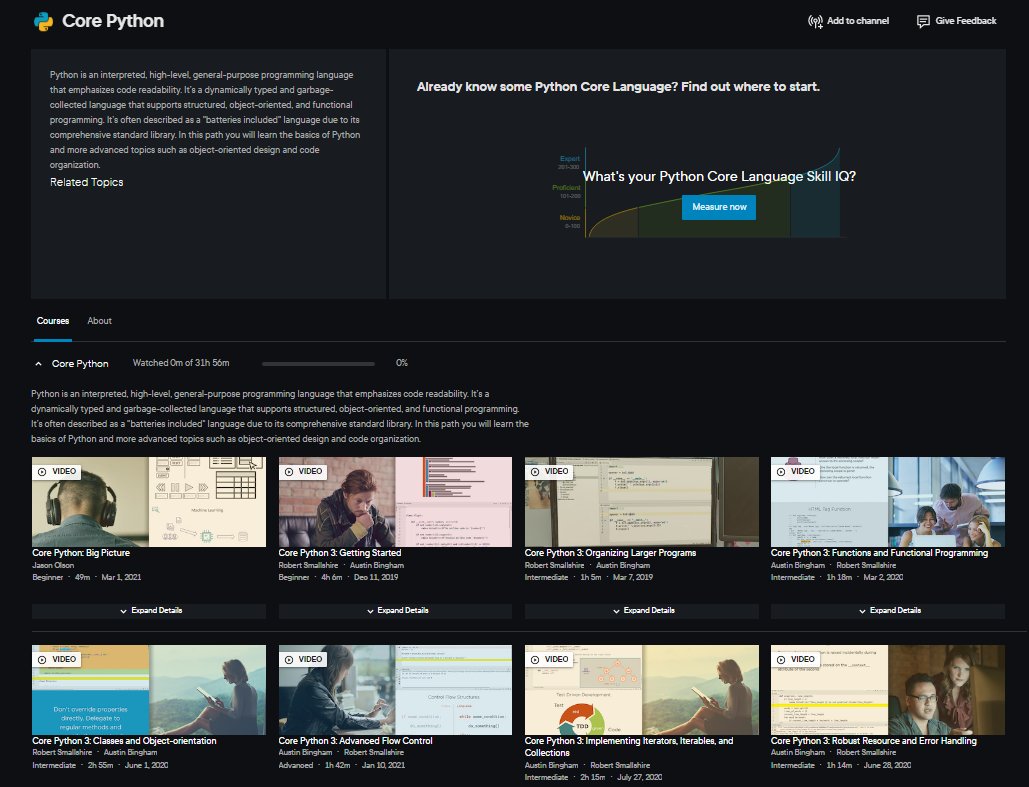Click the Skill IQ chart graphic
Viewport: 1029px width, 787px height.
pos(699,194)
